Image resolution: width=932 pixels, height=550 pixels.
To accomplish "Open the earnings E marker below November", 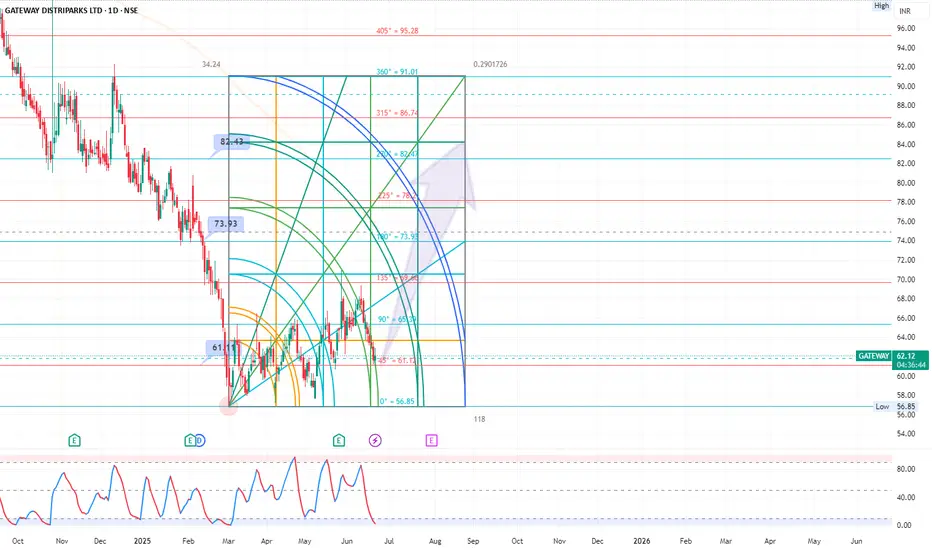I will [x=74, y=441].
